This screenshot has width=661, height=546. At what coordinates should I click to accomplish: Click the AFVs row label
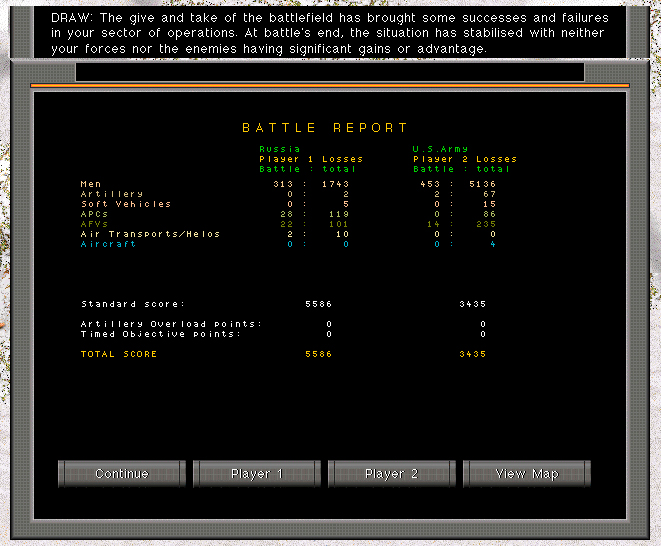[x=94, y=224]
